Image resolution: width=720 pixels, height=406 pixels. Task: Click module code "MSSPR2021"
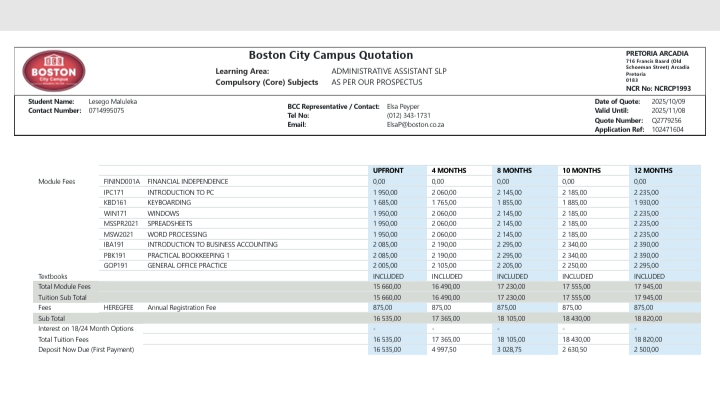pos(120,224)
